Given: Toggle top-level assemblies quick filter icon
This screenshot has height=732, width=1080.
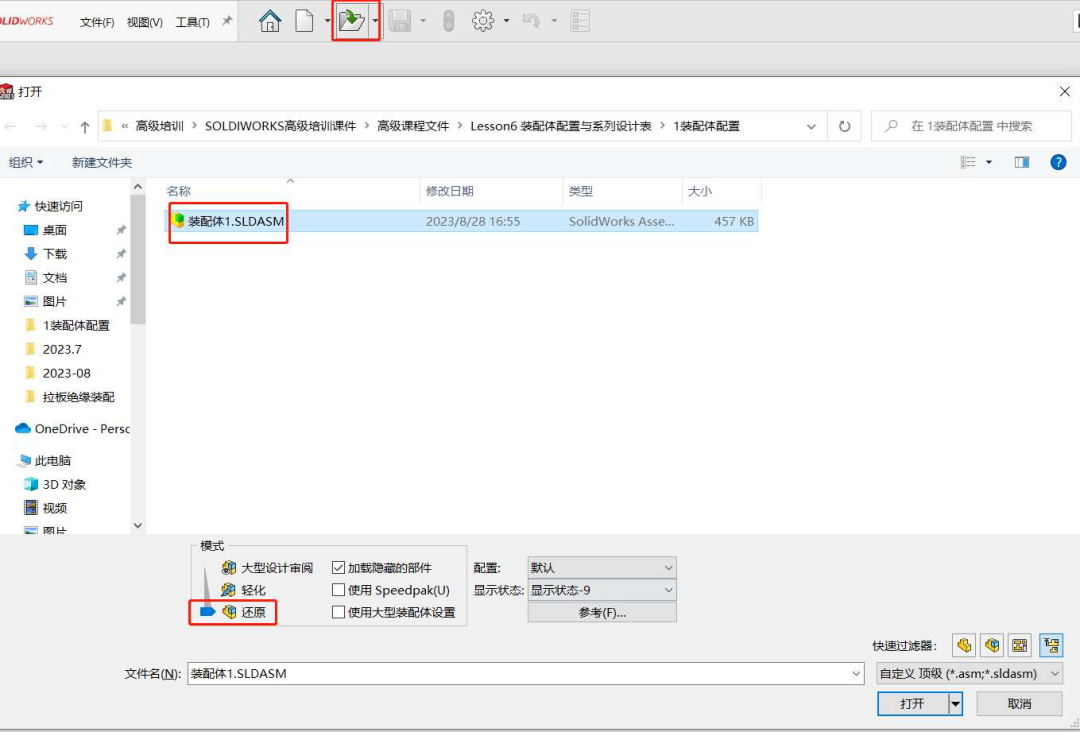Looking at the screenshot, I should 1051,645.
